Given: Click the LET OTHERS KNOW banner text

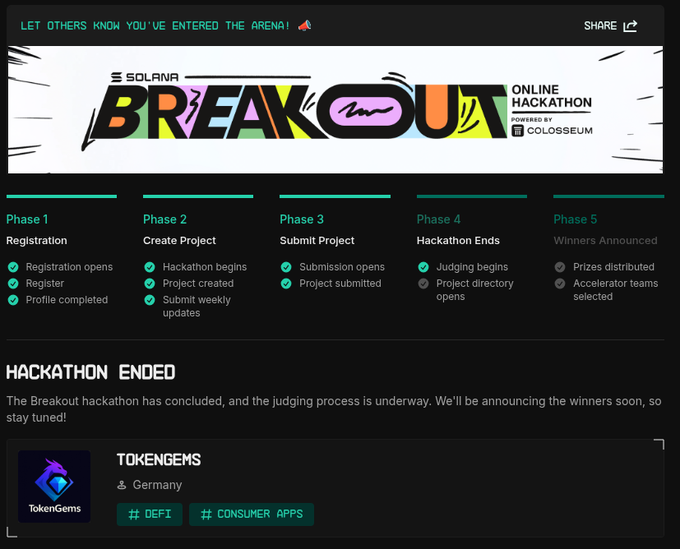Looking at the screenshot, I should pyautogui.click(x=155, y=26).
